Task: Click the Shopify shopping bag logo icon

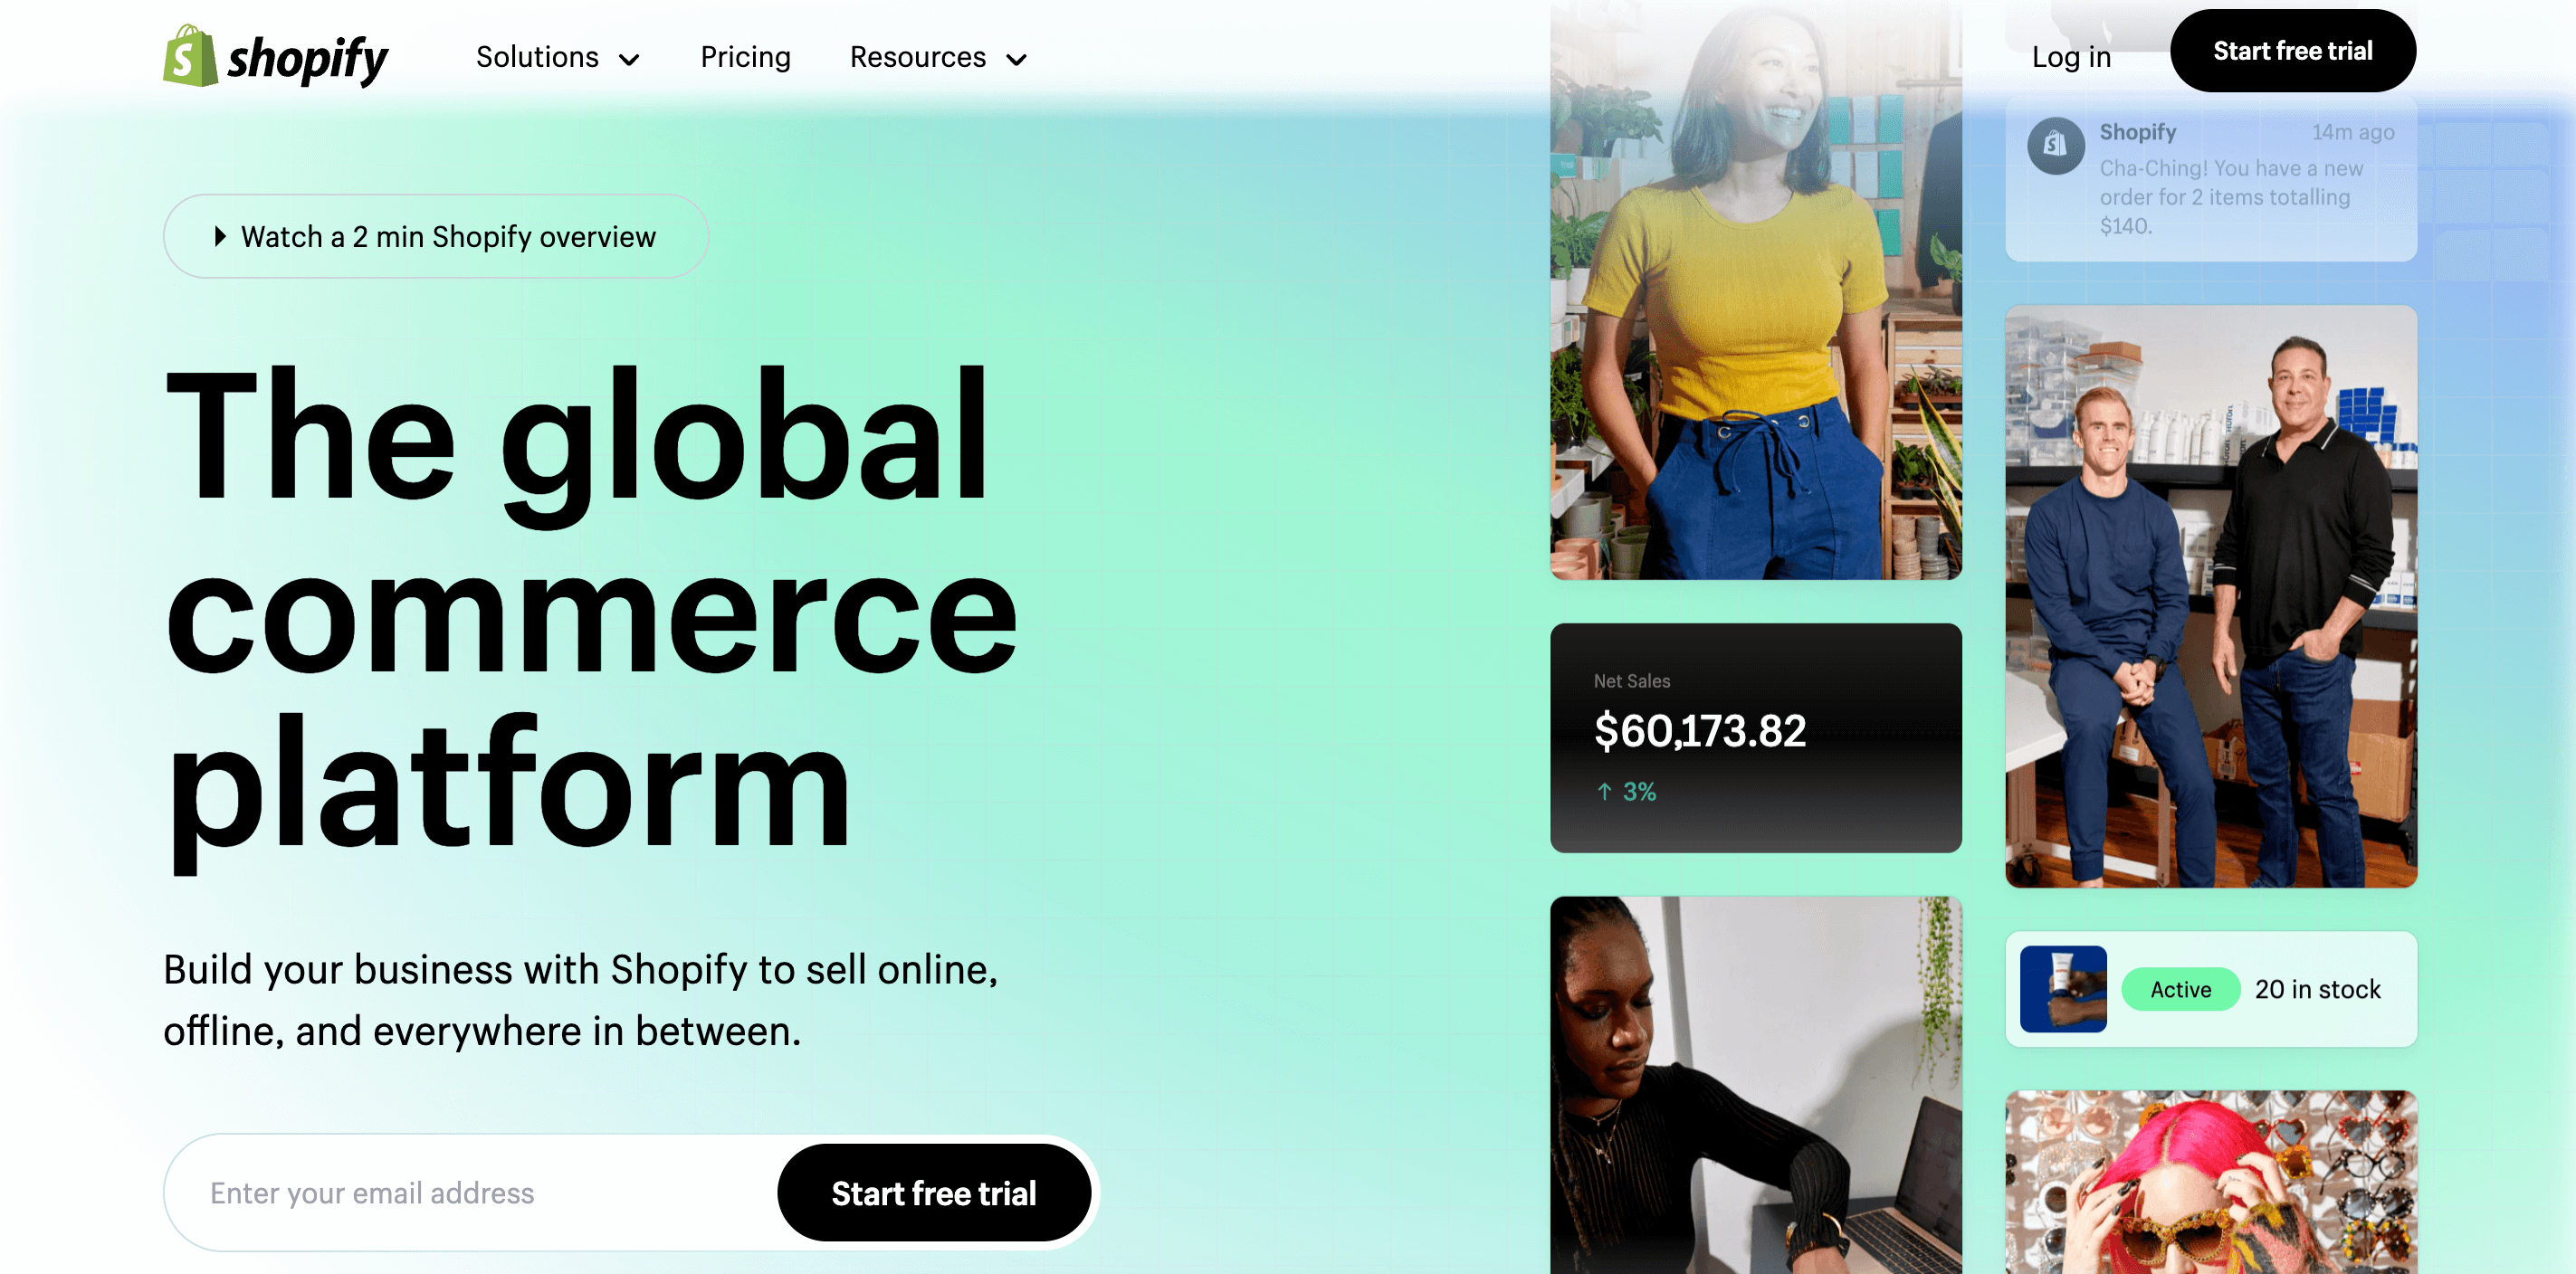Action: click(190, 56)
